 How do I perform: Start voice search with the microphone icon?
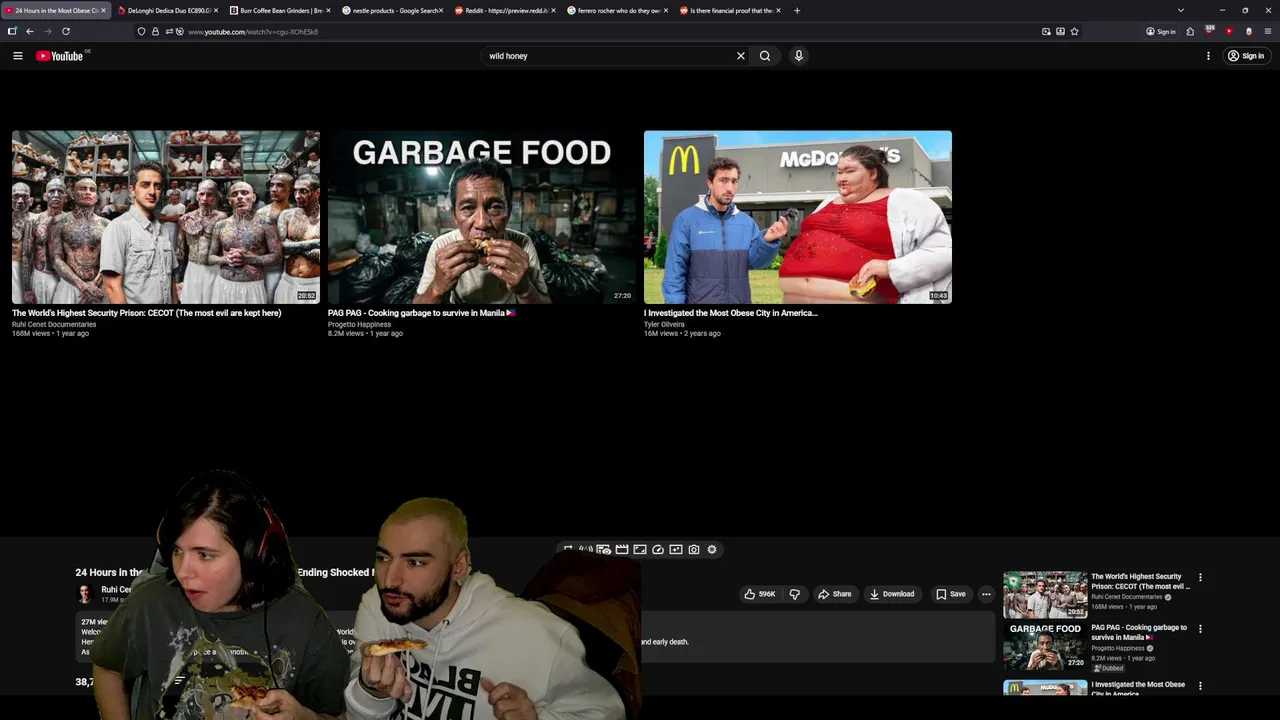(x=798, y=56)
